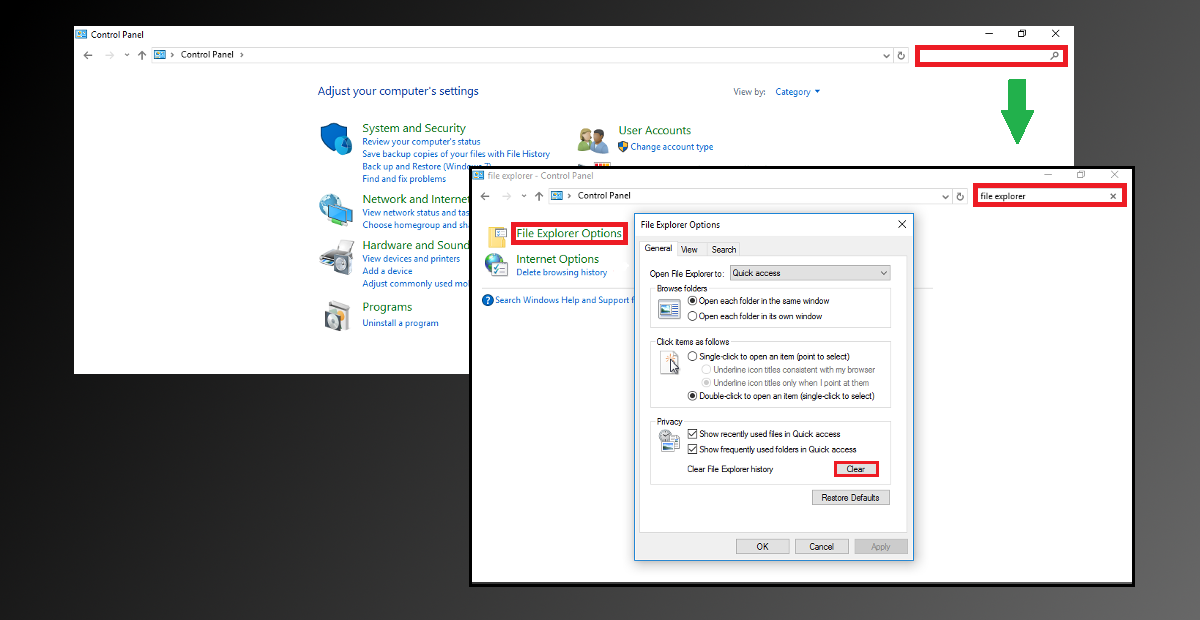The height and width of the screenshot is (620, 1200).
Task: Open System and Security category
Action: (x=414, y=128)
